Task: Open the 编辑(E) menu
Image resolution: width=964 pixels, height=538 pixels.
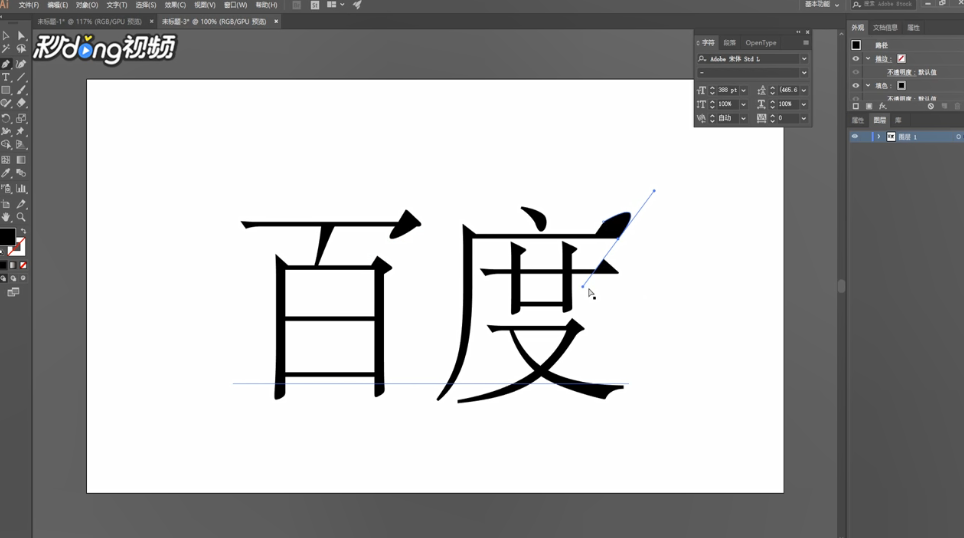Action: (x=58, y=5)
